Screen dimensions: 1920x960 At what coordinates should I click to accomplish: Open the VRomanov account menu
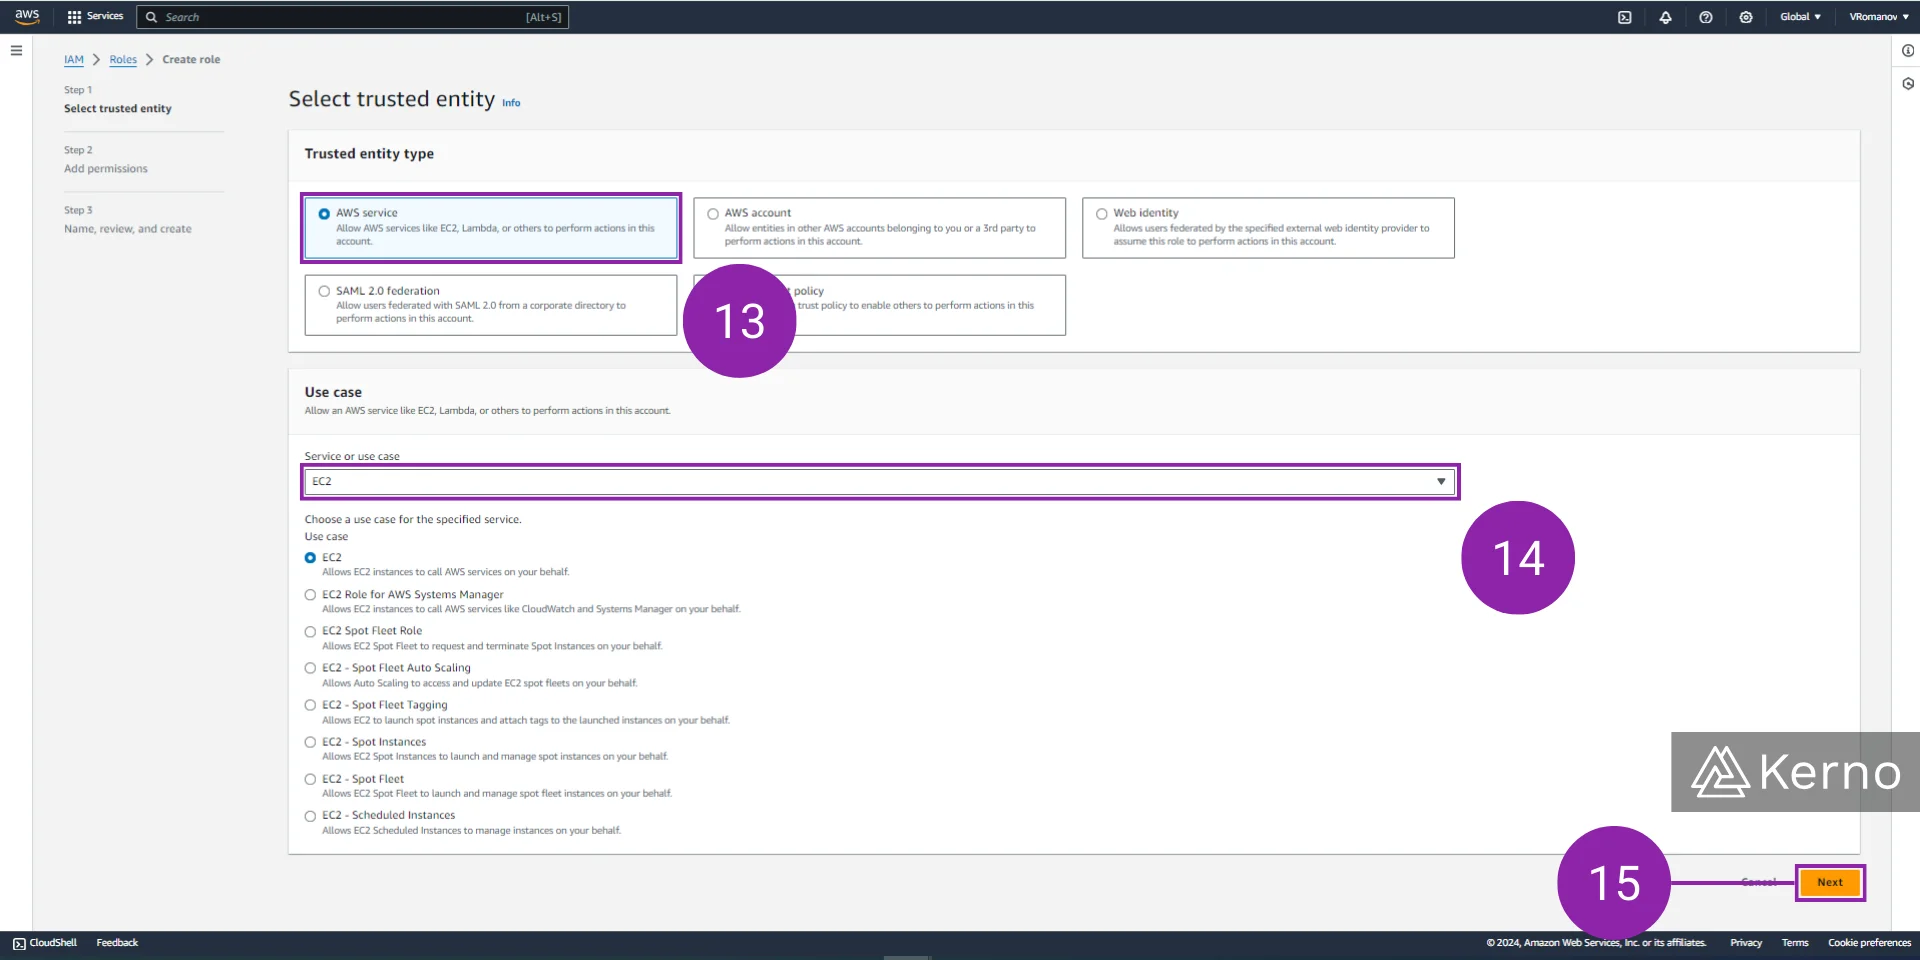coord(1878,17)
